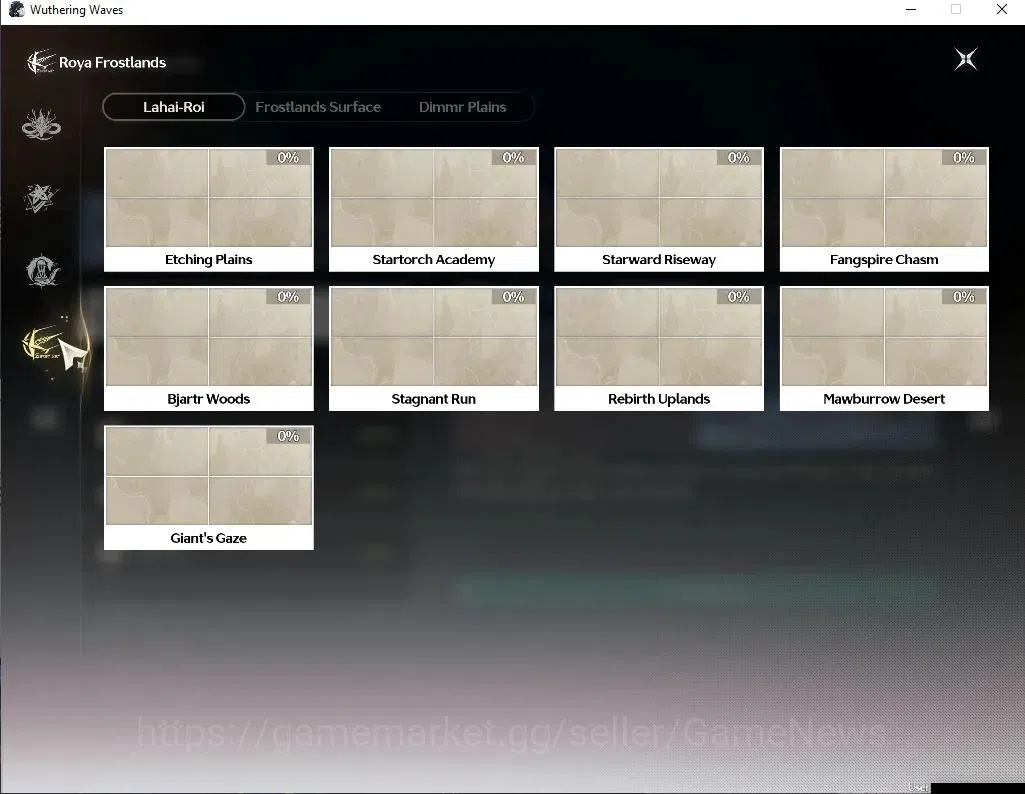Maximize the Wuthering Waves window

[x=956, y=9]
